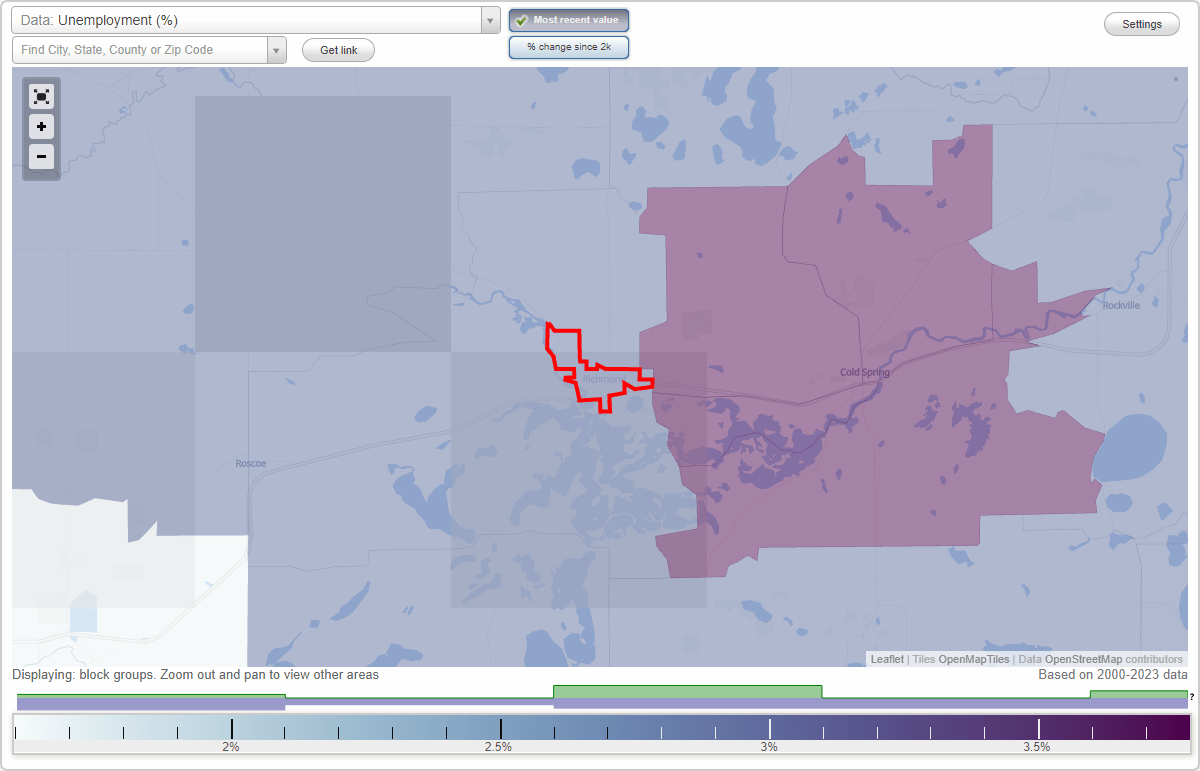Screen dimensions: 1200x771
Task: Open the Settings panel
Action: click(1141, 23)
